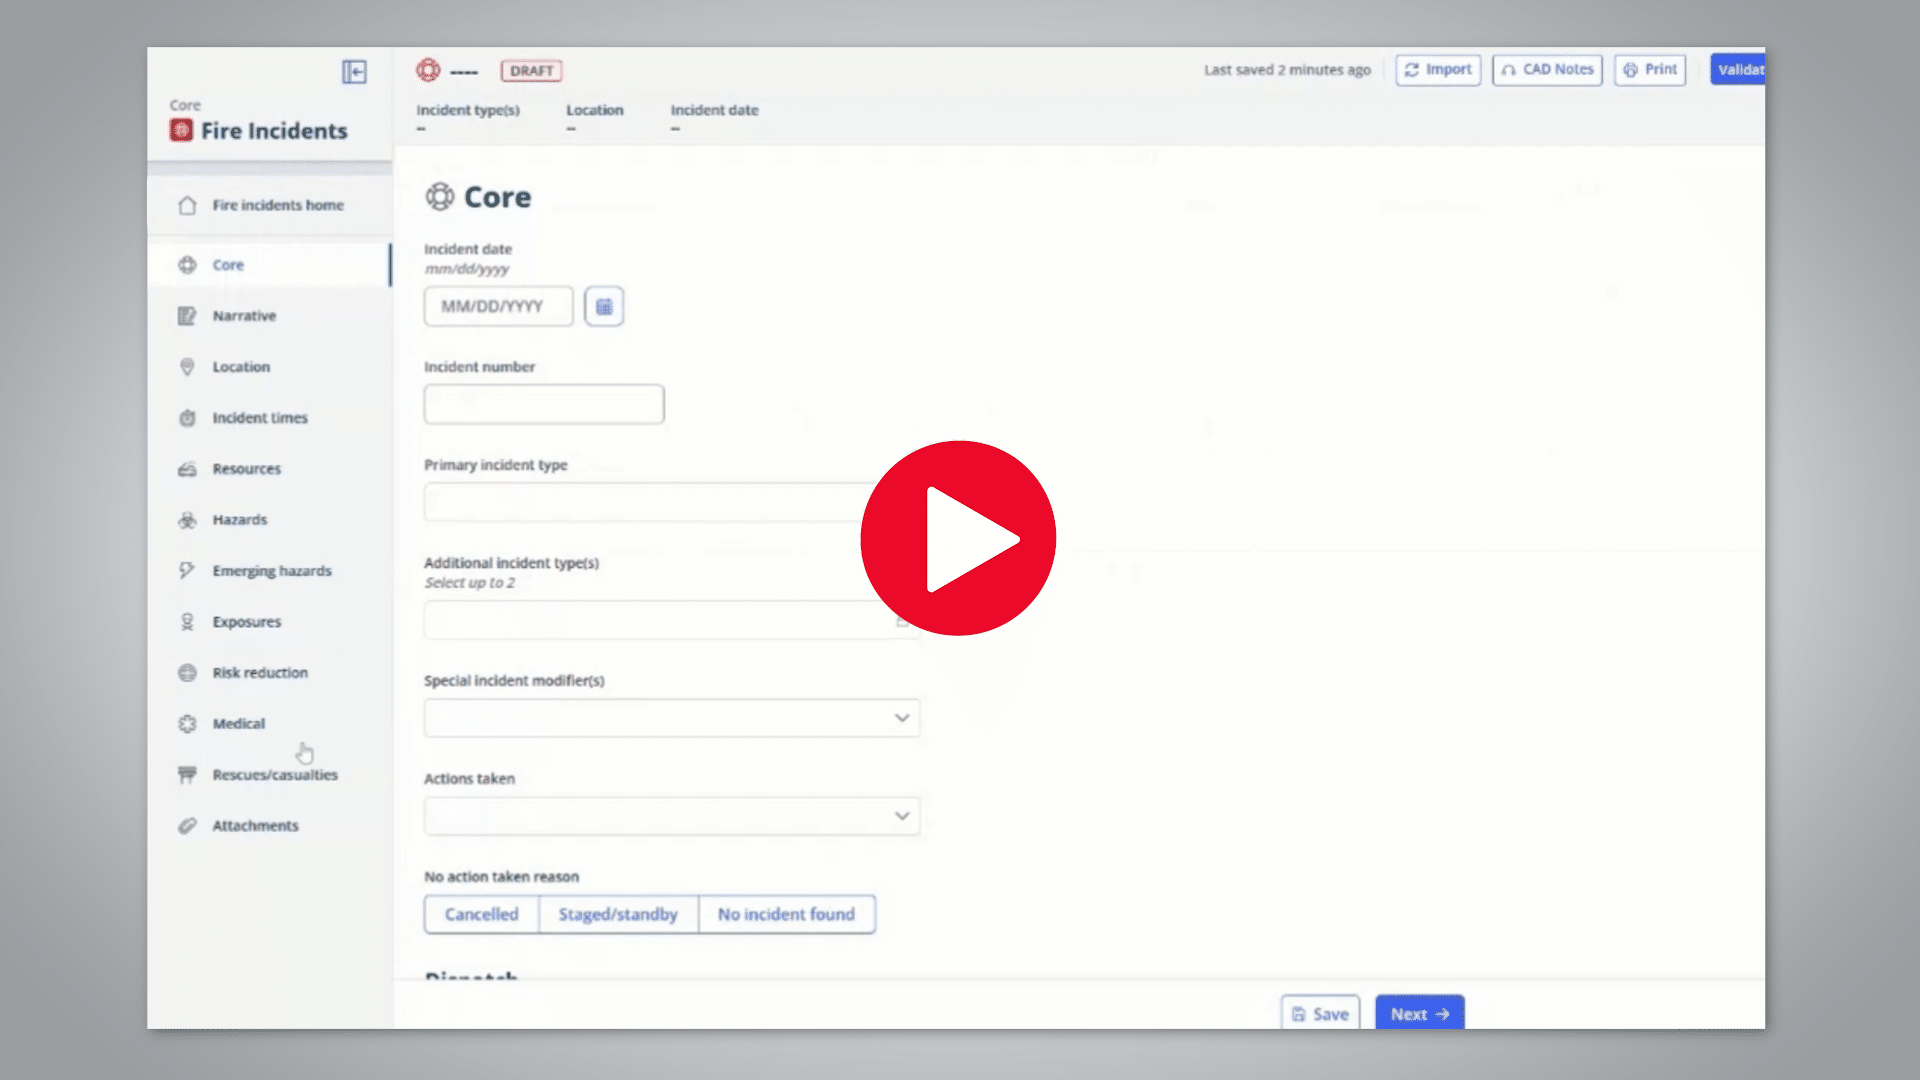
Task: Click the Next button
Action: (x=1419, y=1013)
